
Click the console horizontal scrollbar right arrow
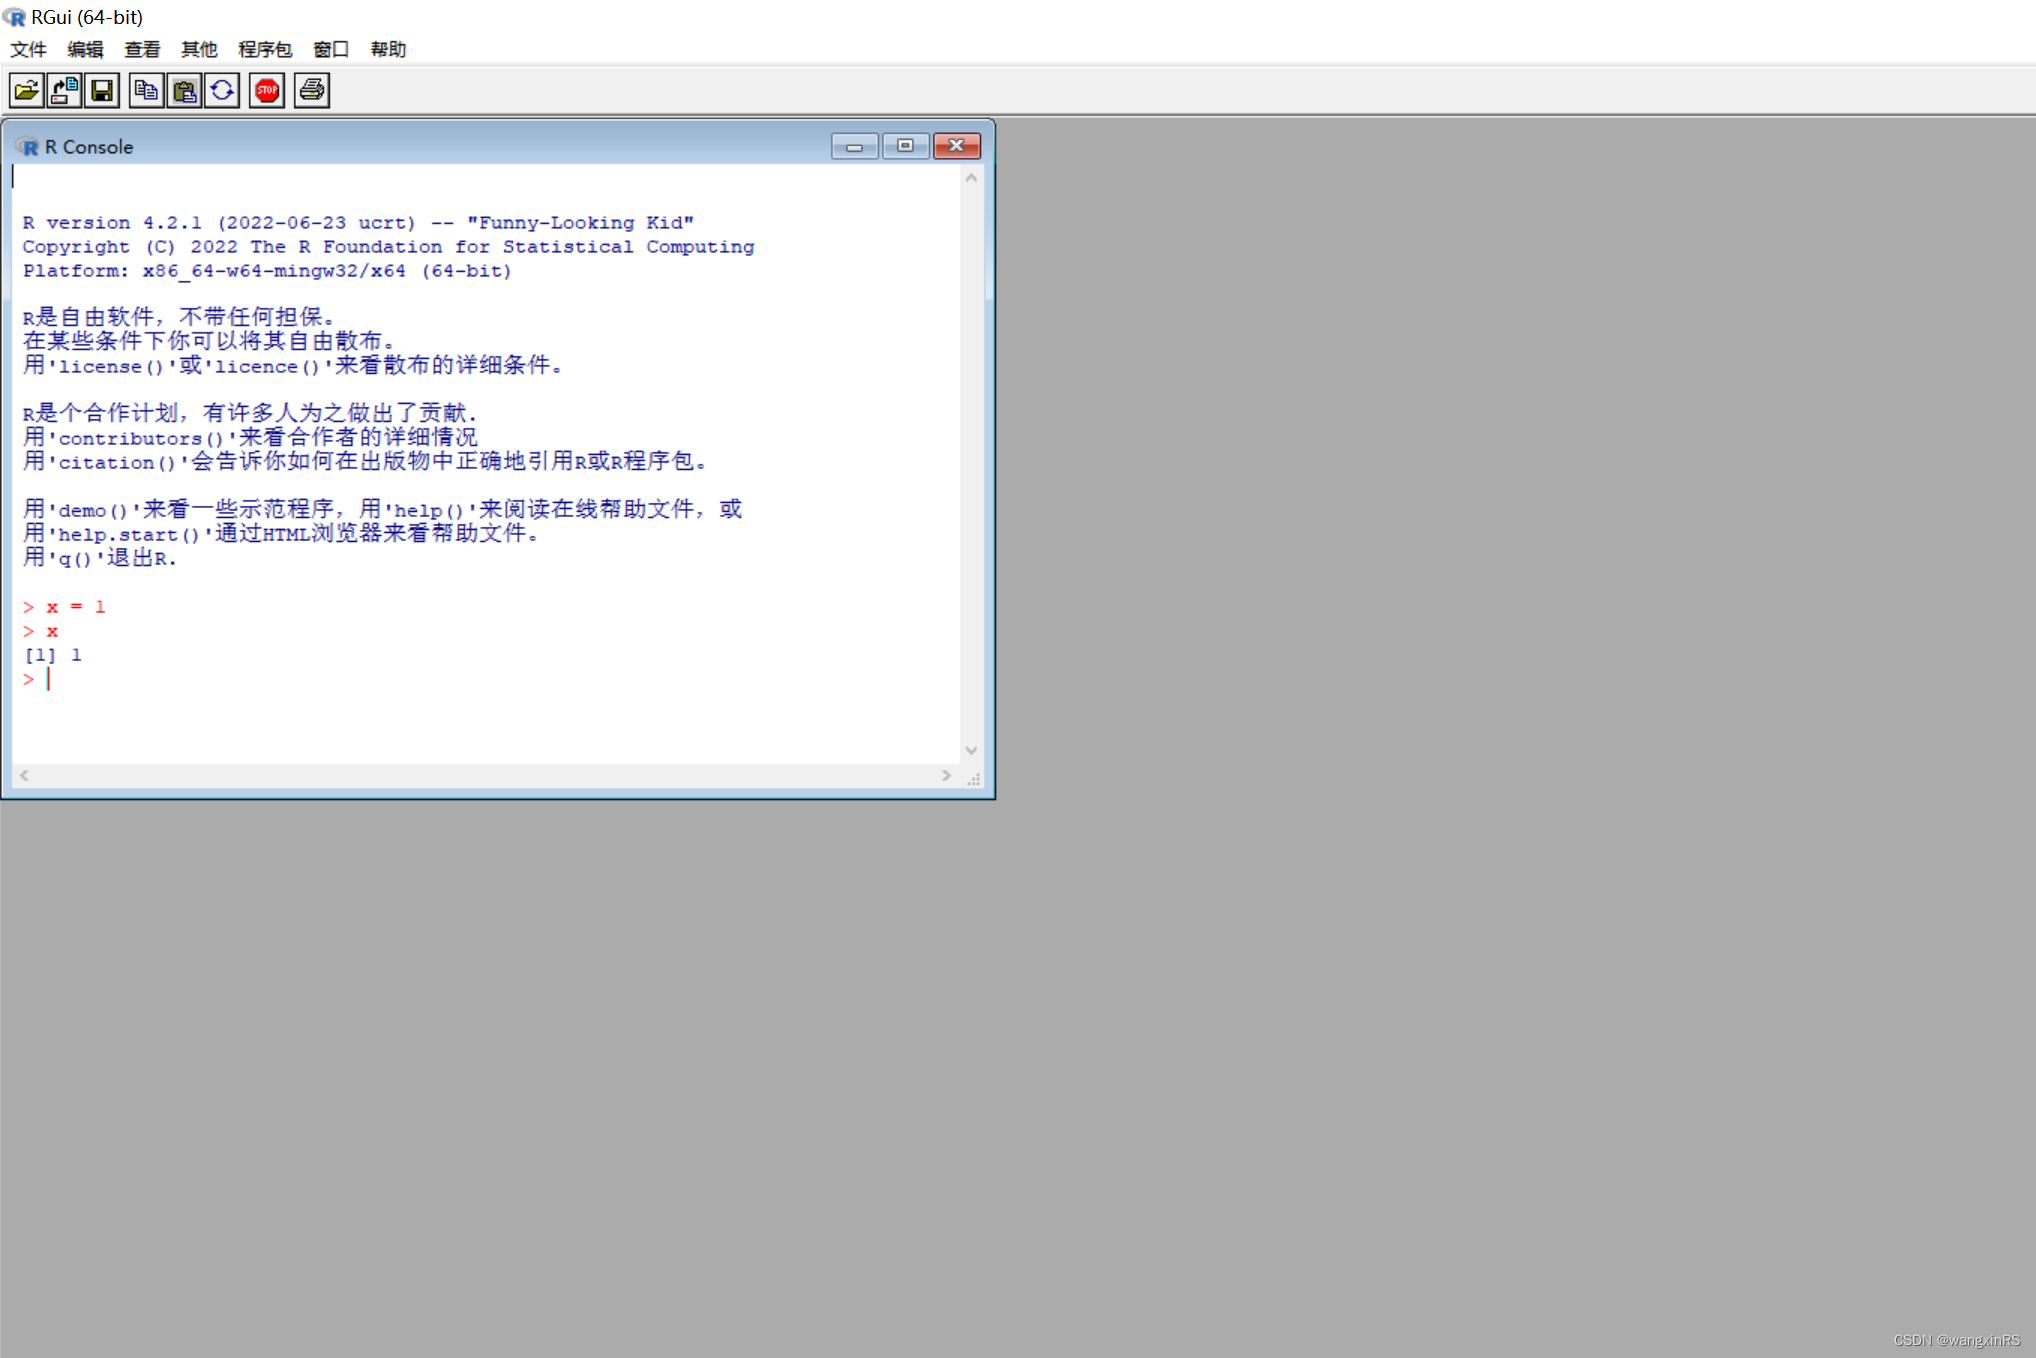pyautogui.click(x=946, y=775)
